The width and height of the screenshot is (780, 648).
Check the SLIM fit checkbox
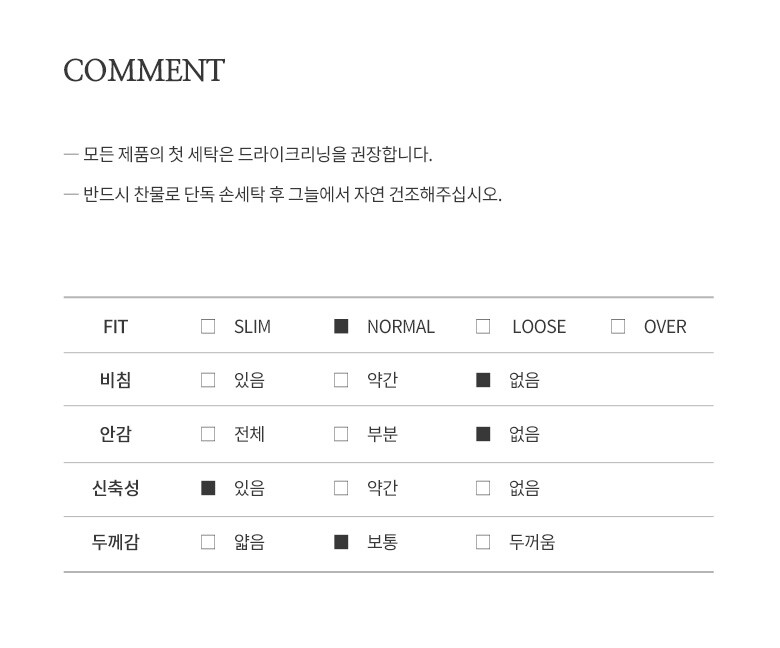pyautogui.click(x=208, y=326)
